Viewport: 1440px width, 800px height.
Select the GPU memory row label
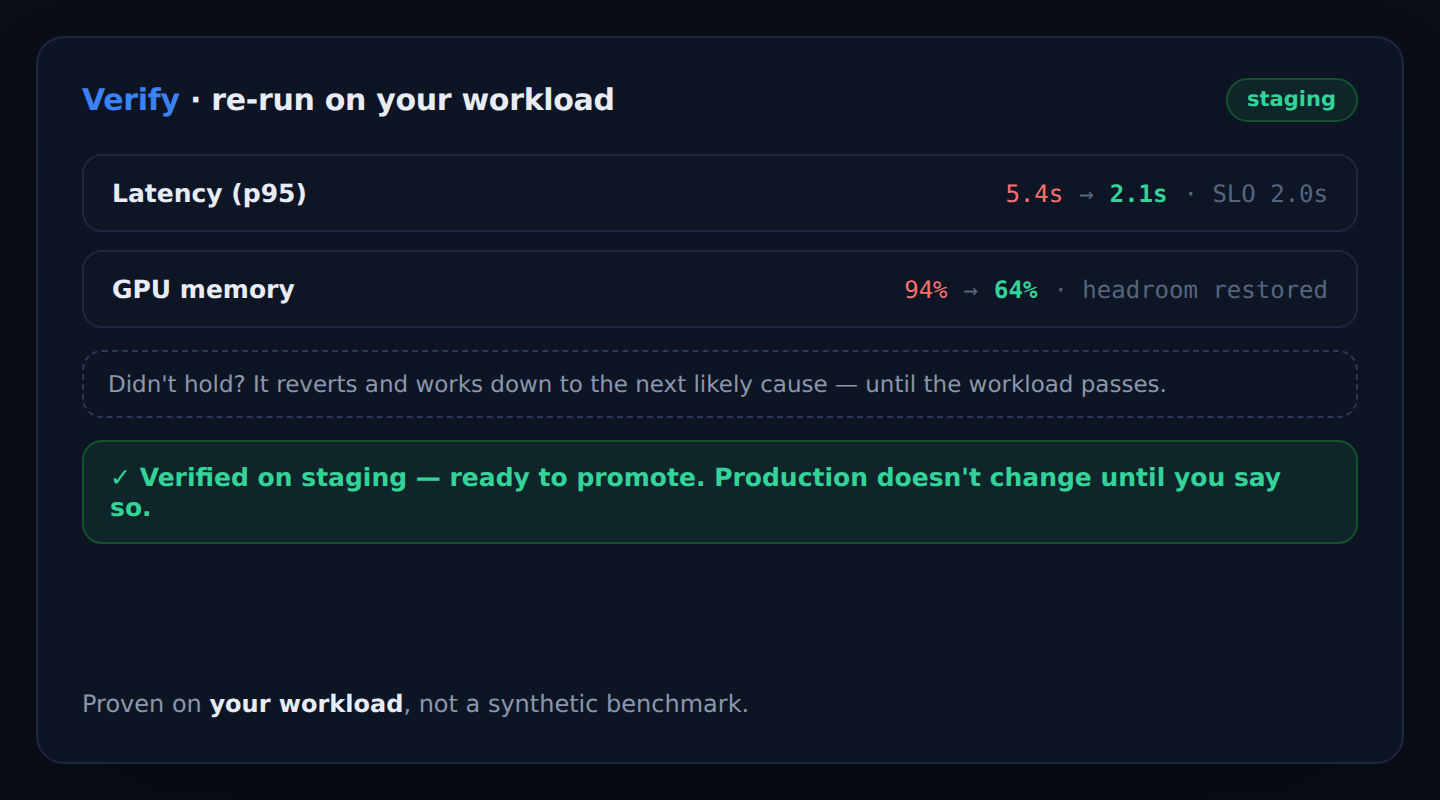203,289
